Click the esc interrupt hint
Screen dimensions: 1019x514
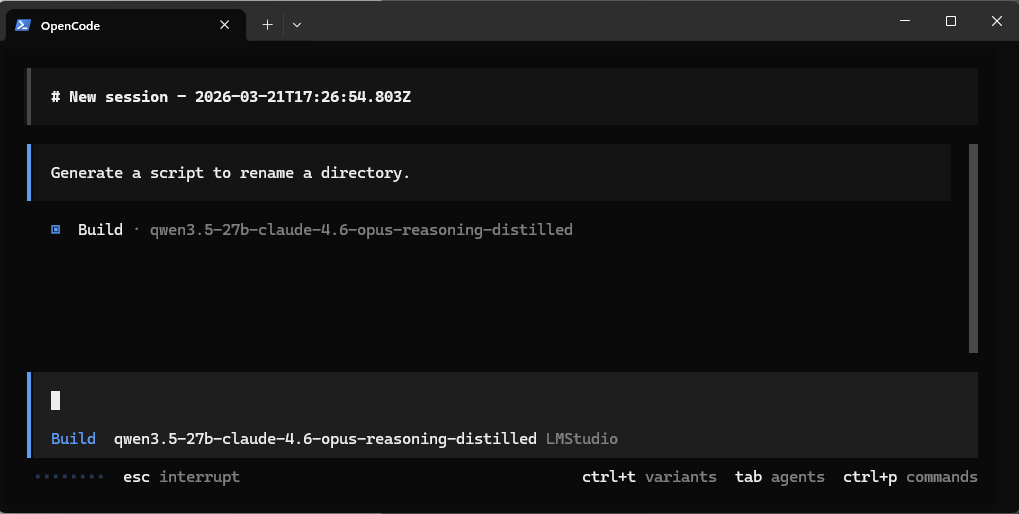click(x=181, y=477)
